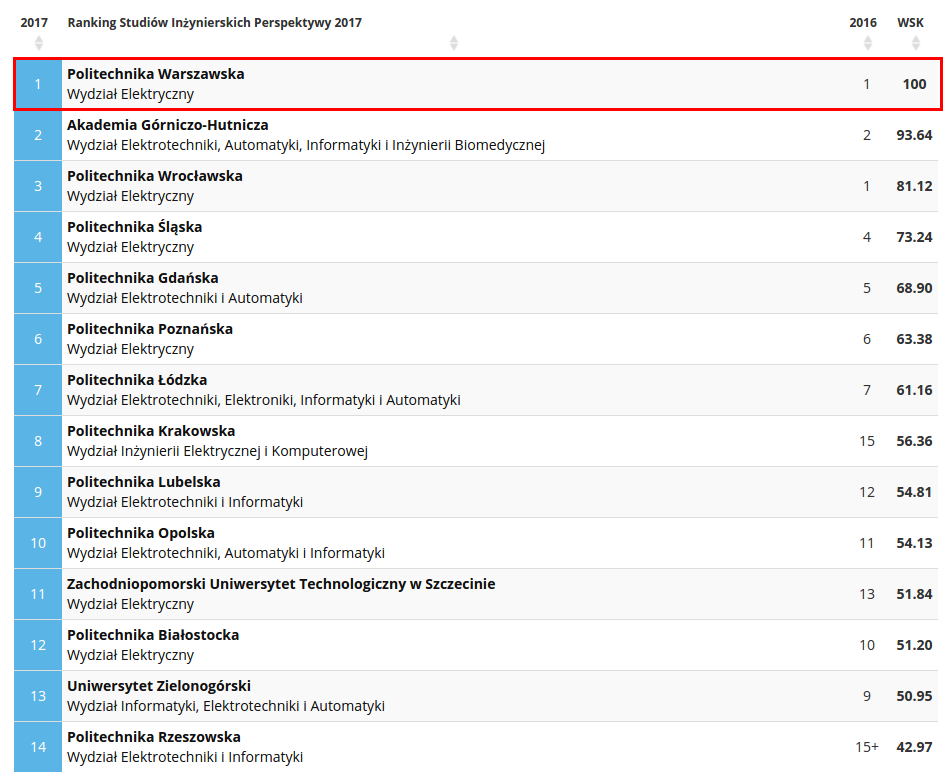Click the WSK score 42.97
Image resolution: width=951 pixels, height=780 pixels.
click(914, 746)
